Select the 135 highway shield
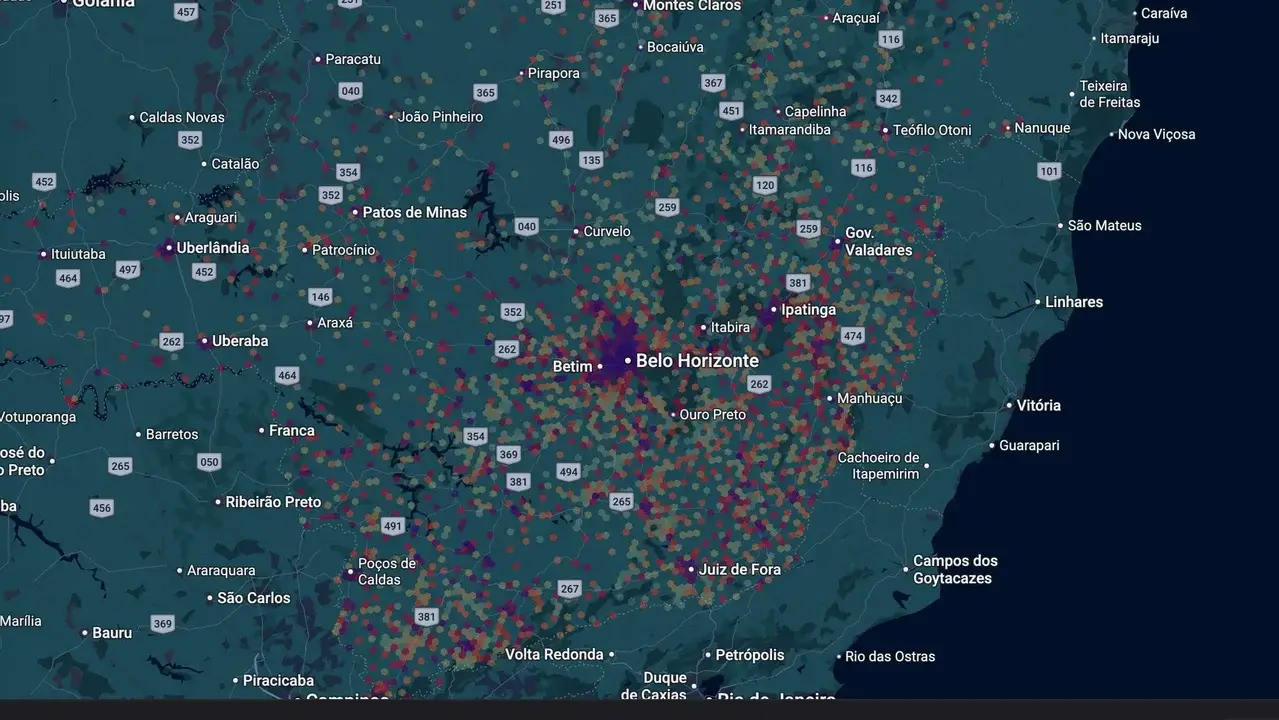 tap(591, 160)
